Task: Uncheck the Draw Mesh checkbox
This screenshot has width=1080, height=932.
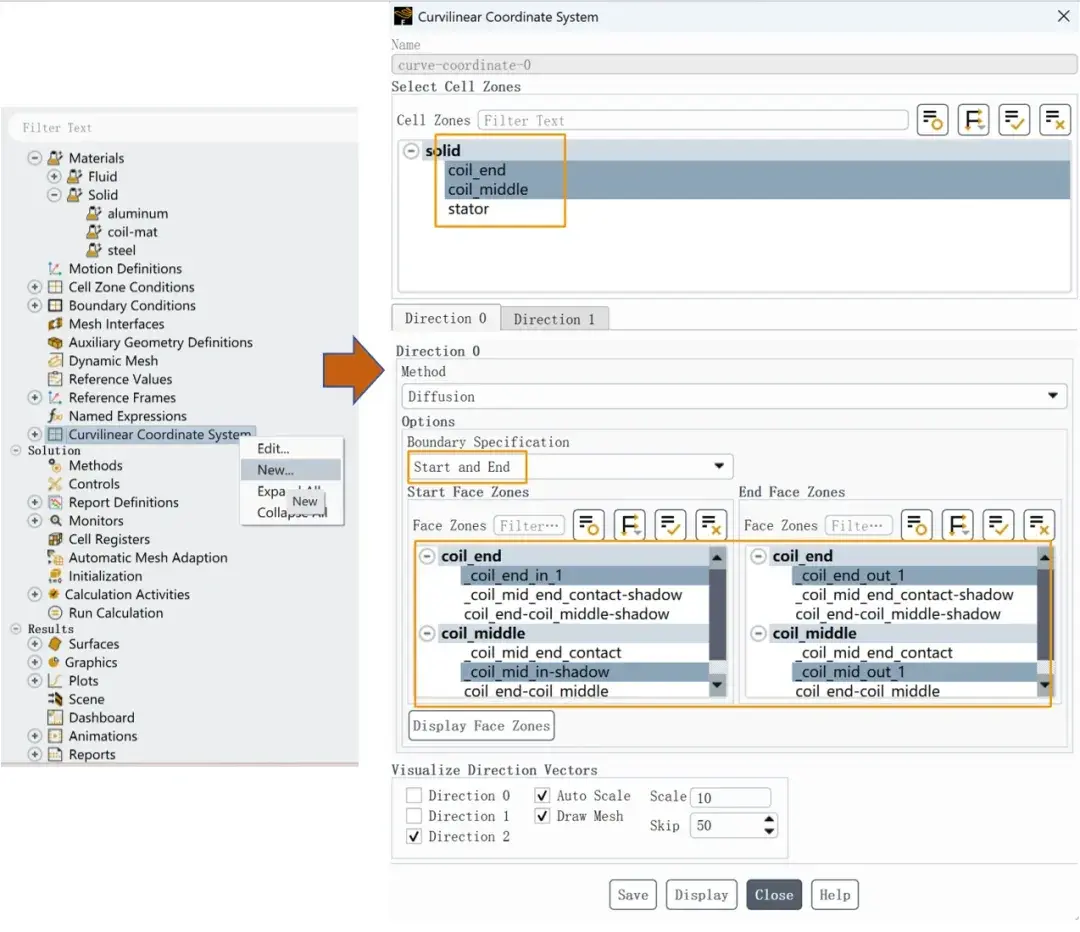Action: tap(543, 816)
